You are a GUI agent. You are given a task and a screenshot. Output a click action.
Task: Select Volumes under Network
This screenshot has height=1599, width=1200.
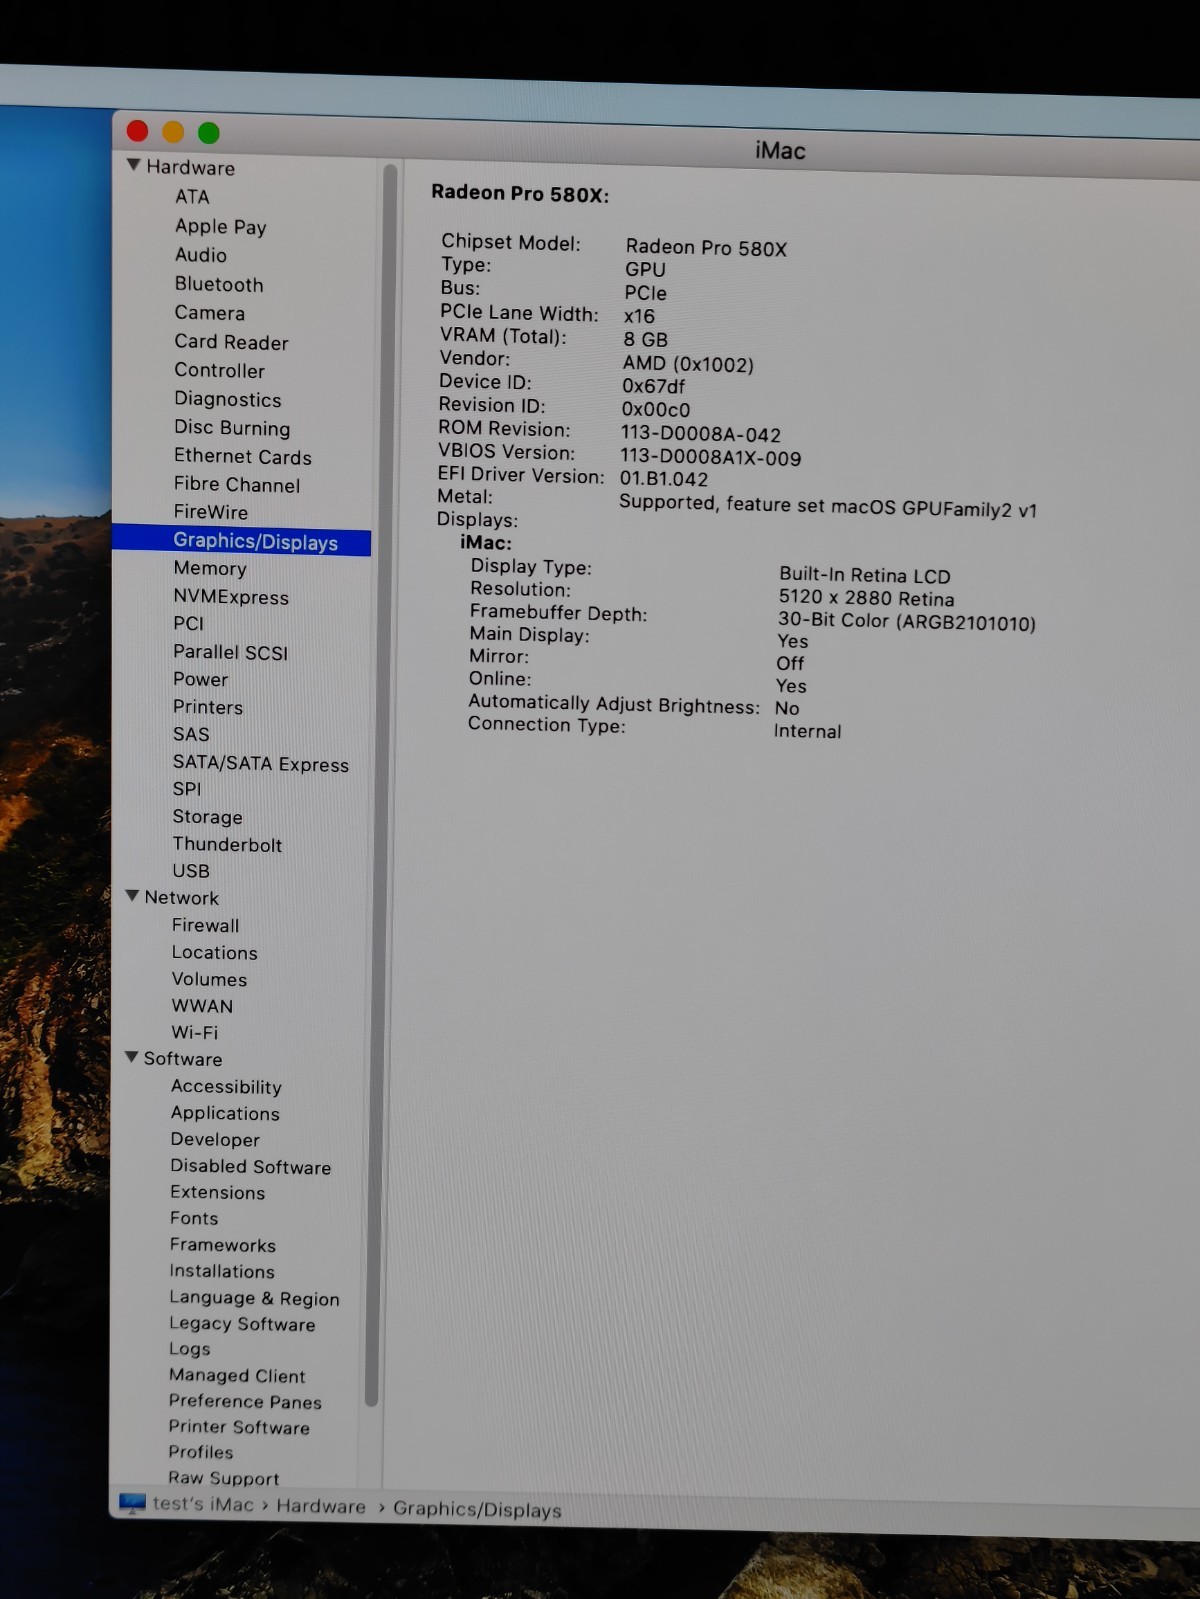pyautogui.click(x=209, y=979)
